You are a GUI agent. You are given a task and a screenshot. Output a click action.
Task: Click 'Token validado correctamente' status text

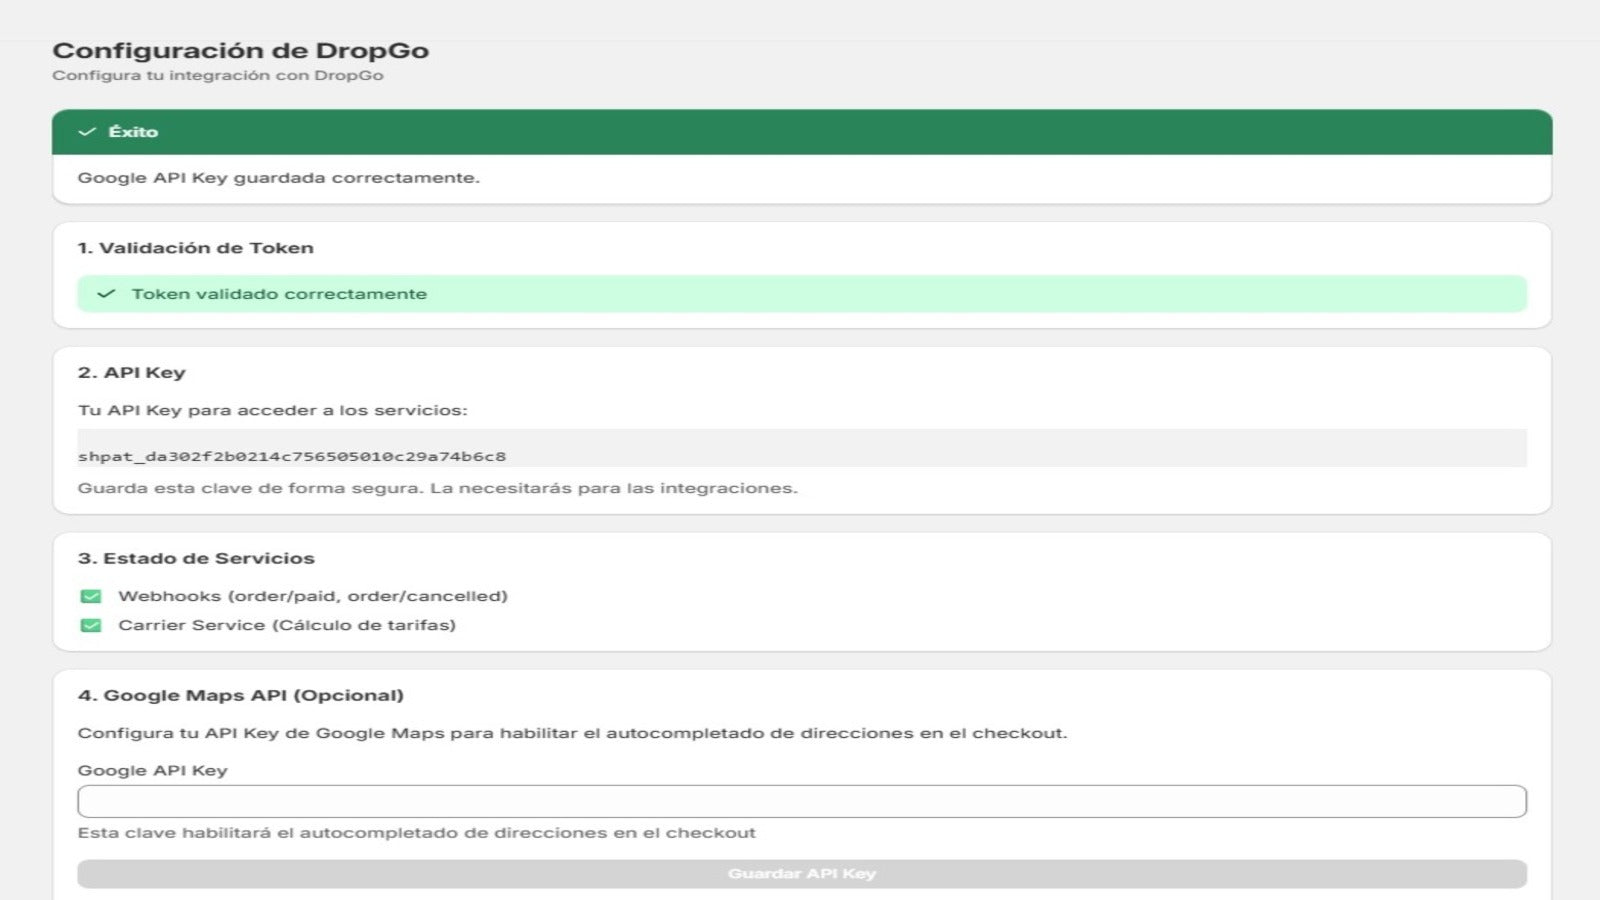point(279,294)
